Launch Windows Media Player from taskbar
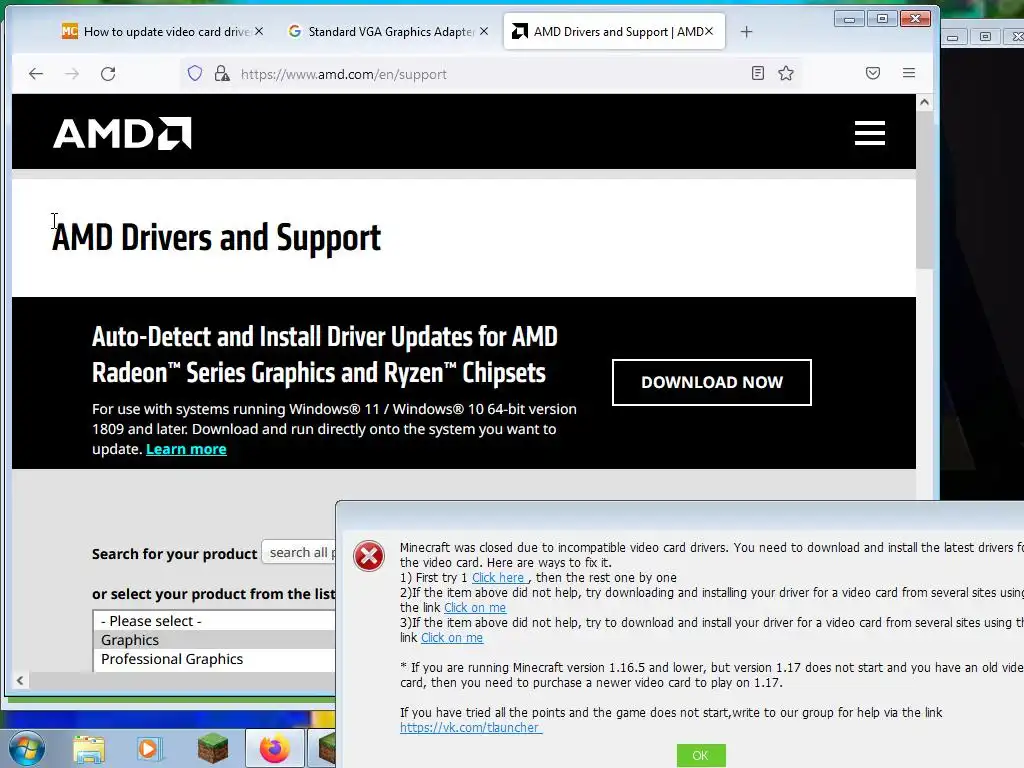This screenshot has height=768, width=1024. tap(149, 749)
